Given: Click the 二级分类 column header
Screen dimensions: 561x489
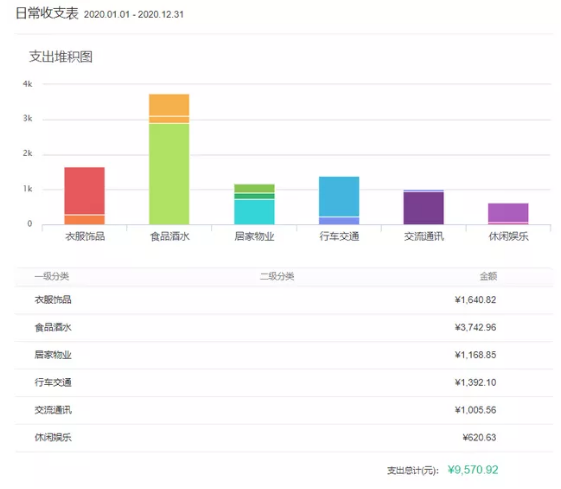Looking at the screenshot, I should click(277, 276).
